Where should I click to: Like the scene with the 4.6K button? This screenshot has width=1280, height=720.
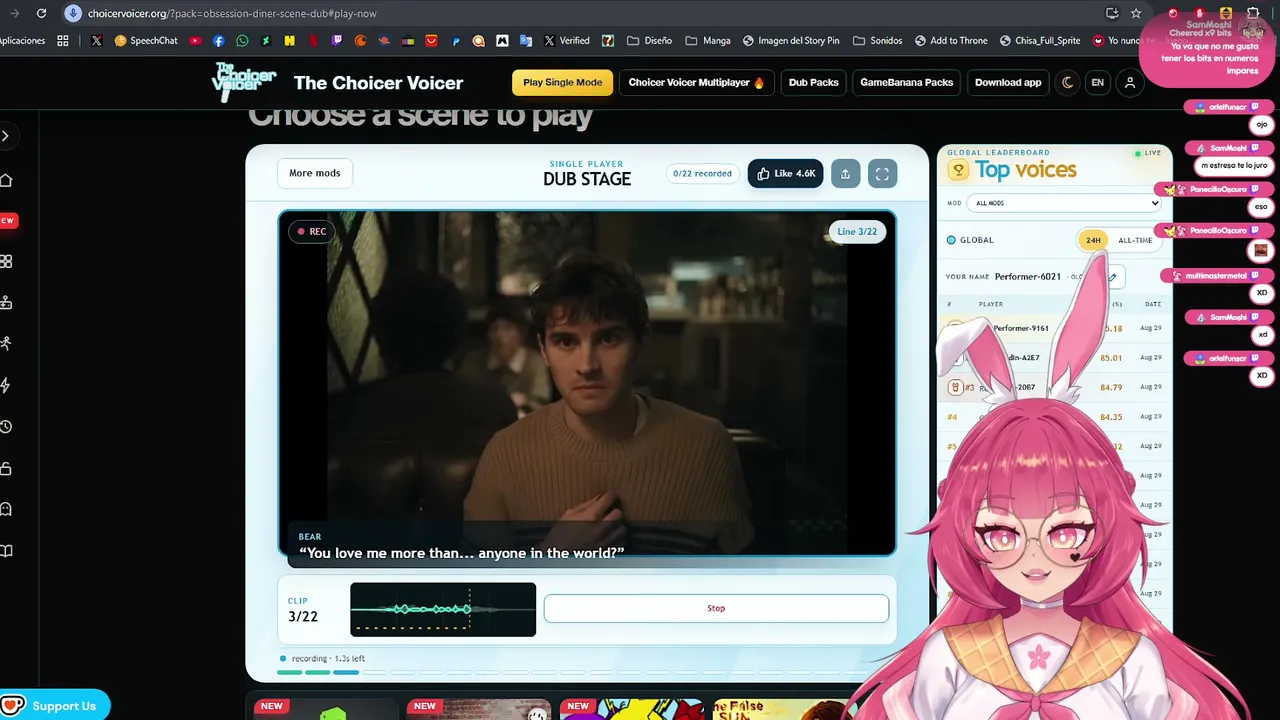[x=786, y=173]
